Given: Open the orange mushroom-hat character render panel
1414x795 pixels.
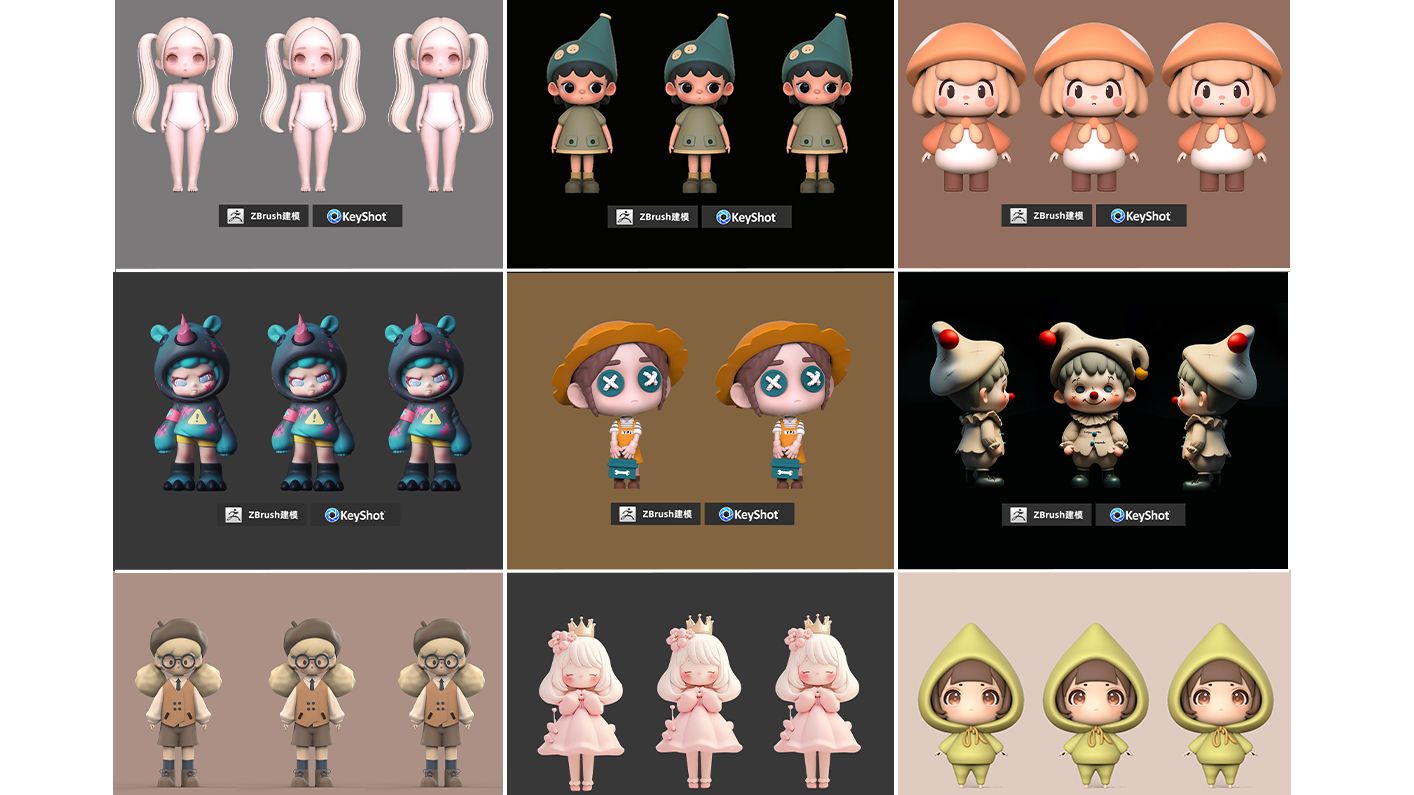Looking at the screenshot, I should tap(1094, 134).
